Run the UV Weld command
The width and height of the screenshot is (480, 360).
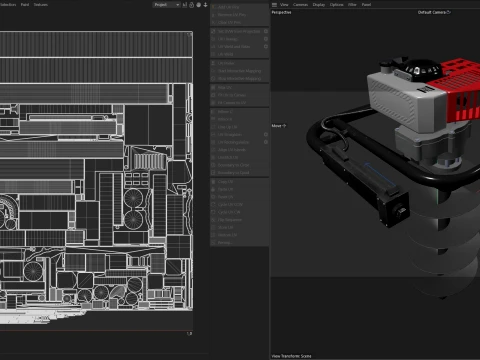(239, 54)
